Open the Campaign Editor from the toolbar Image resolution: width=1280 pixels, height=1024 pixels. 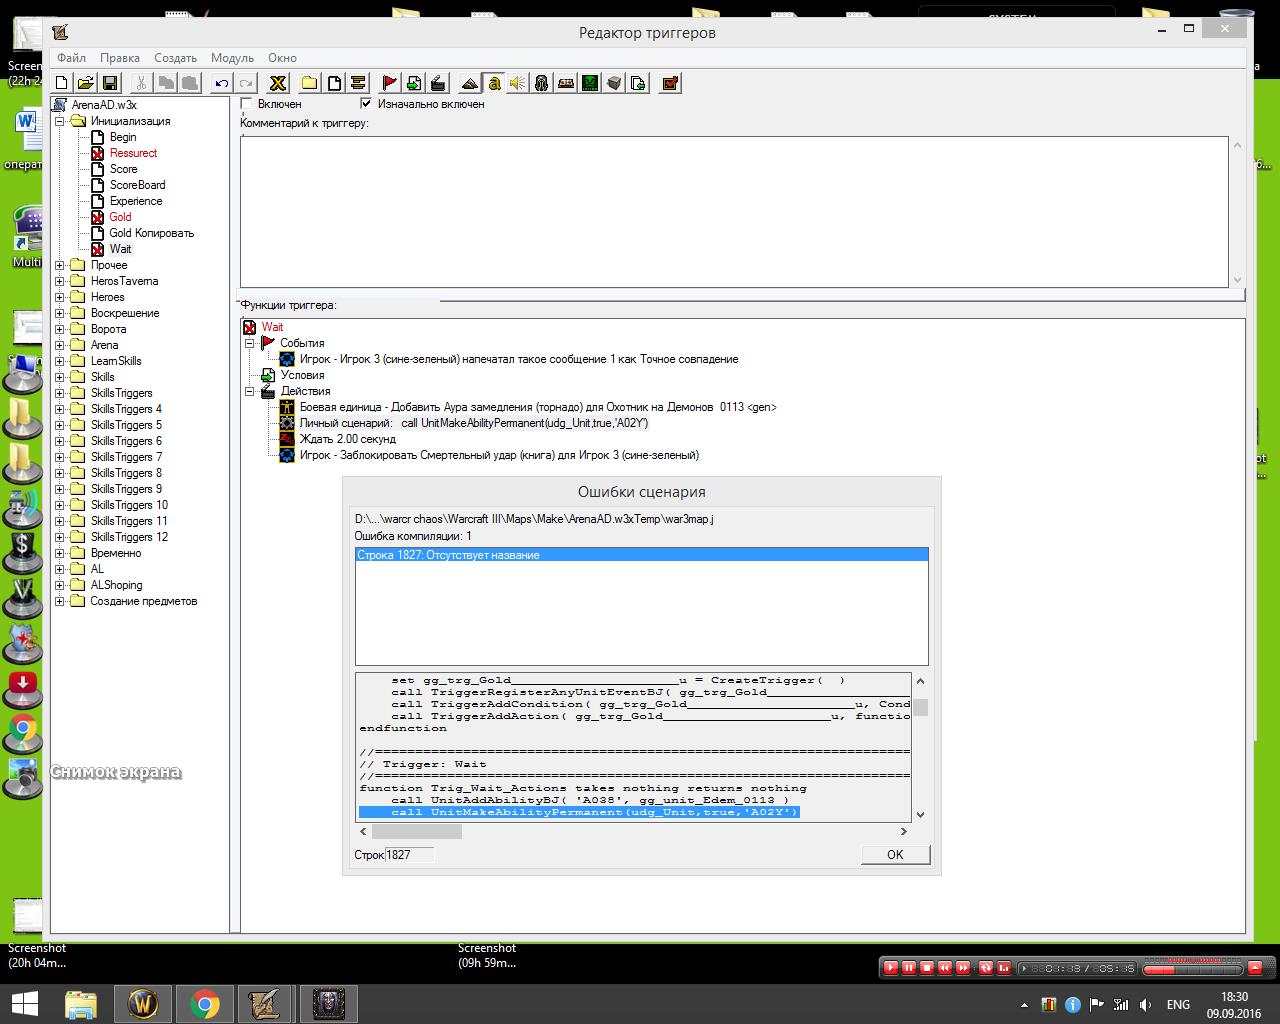[566, 83]
